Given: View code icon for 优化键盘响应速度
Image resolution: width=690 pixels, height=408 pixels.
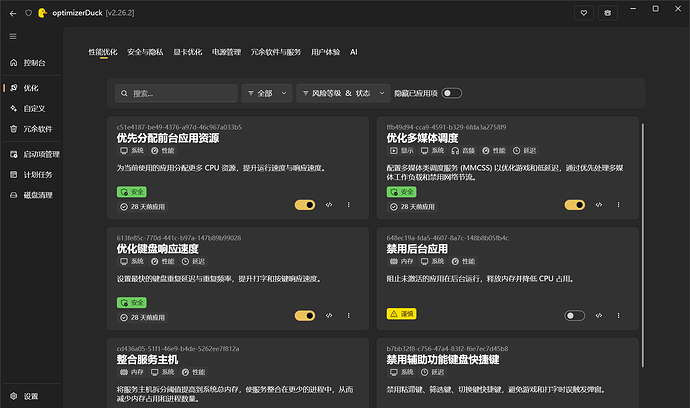Looking at the screenshot, I should pyautogui.click(x=329, y=316).
